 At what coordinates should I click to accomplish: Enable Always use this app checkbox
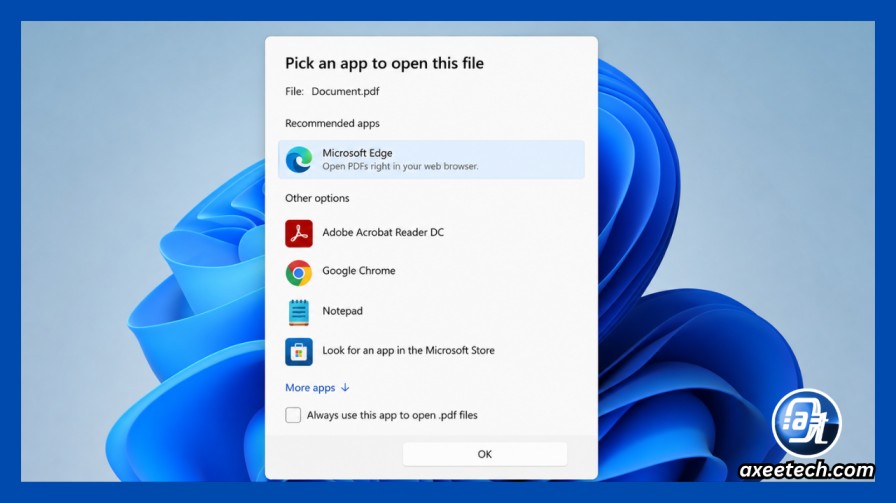coord(293,415)
